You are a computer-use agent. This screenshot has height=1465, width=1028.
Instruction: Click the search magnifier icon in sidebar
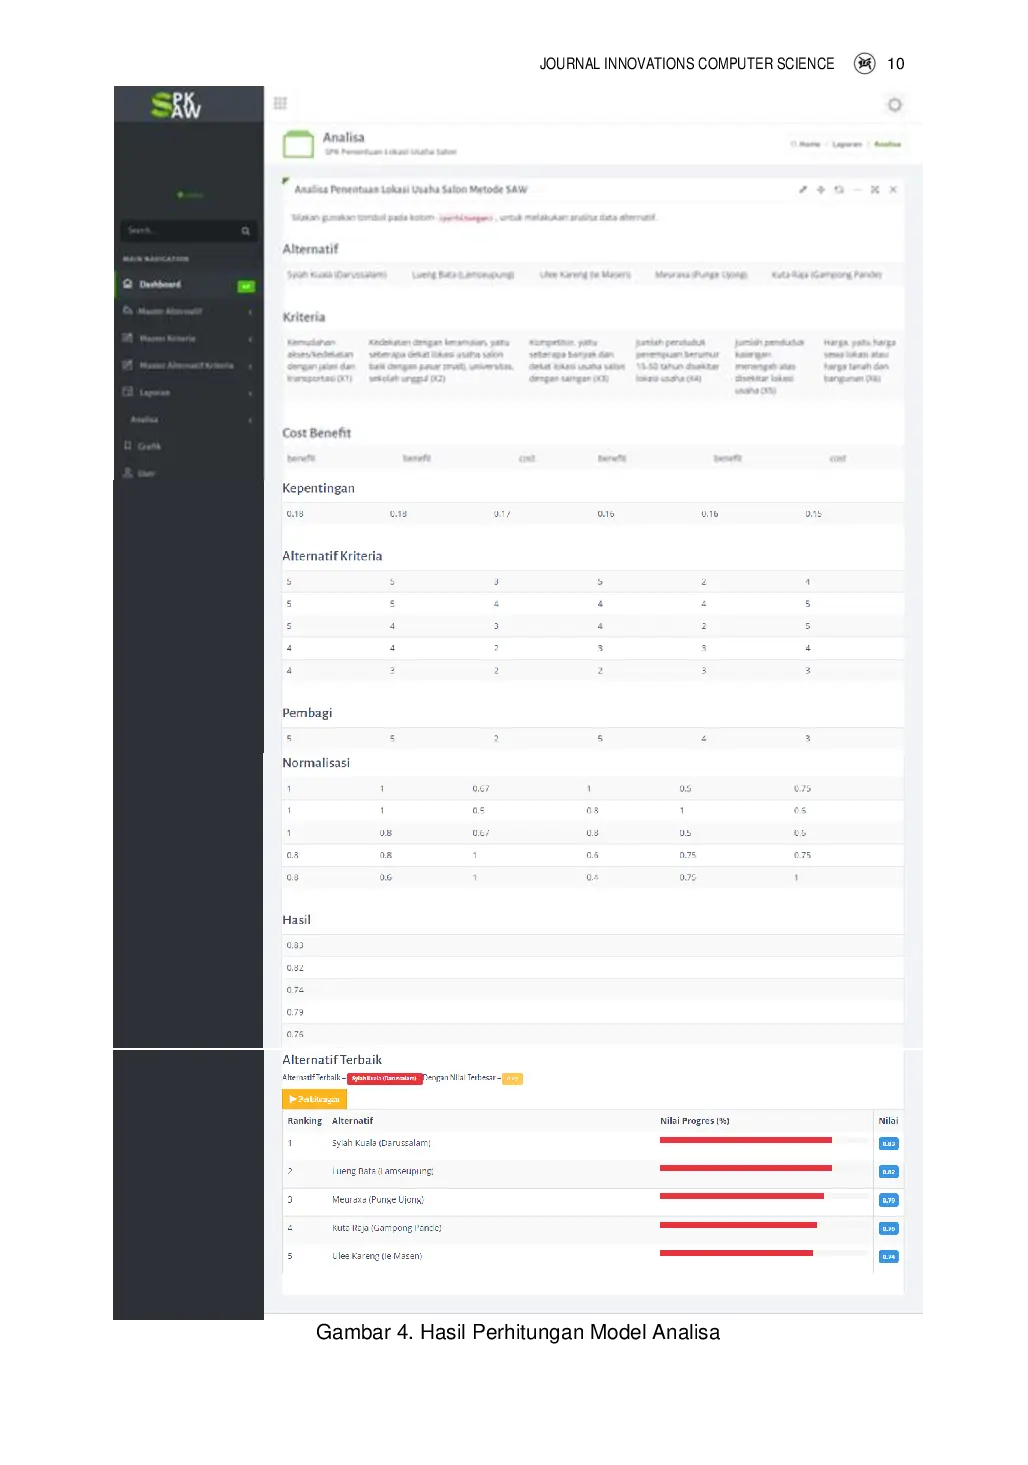pos(245,231)
